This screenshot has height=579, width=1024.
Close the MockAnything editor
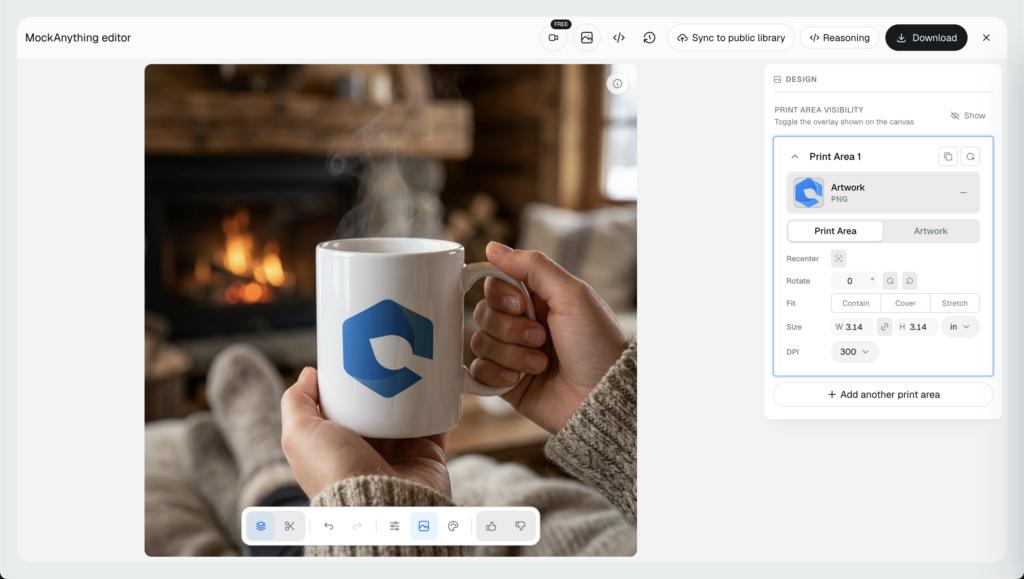click(x=986, y=38)
